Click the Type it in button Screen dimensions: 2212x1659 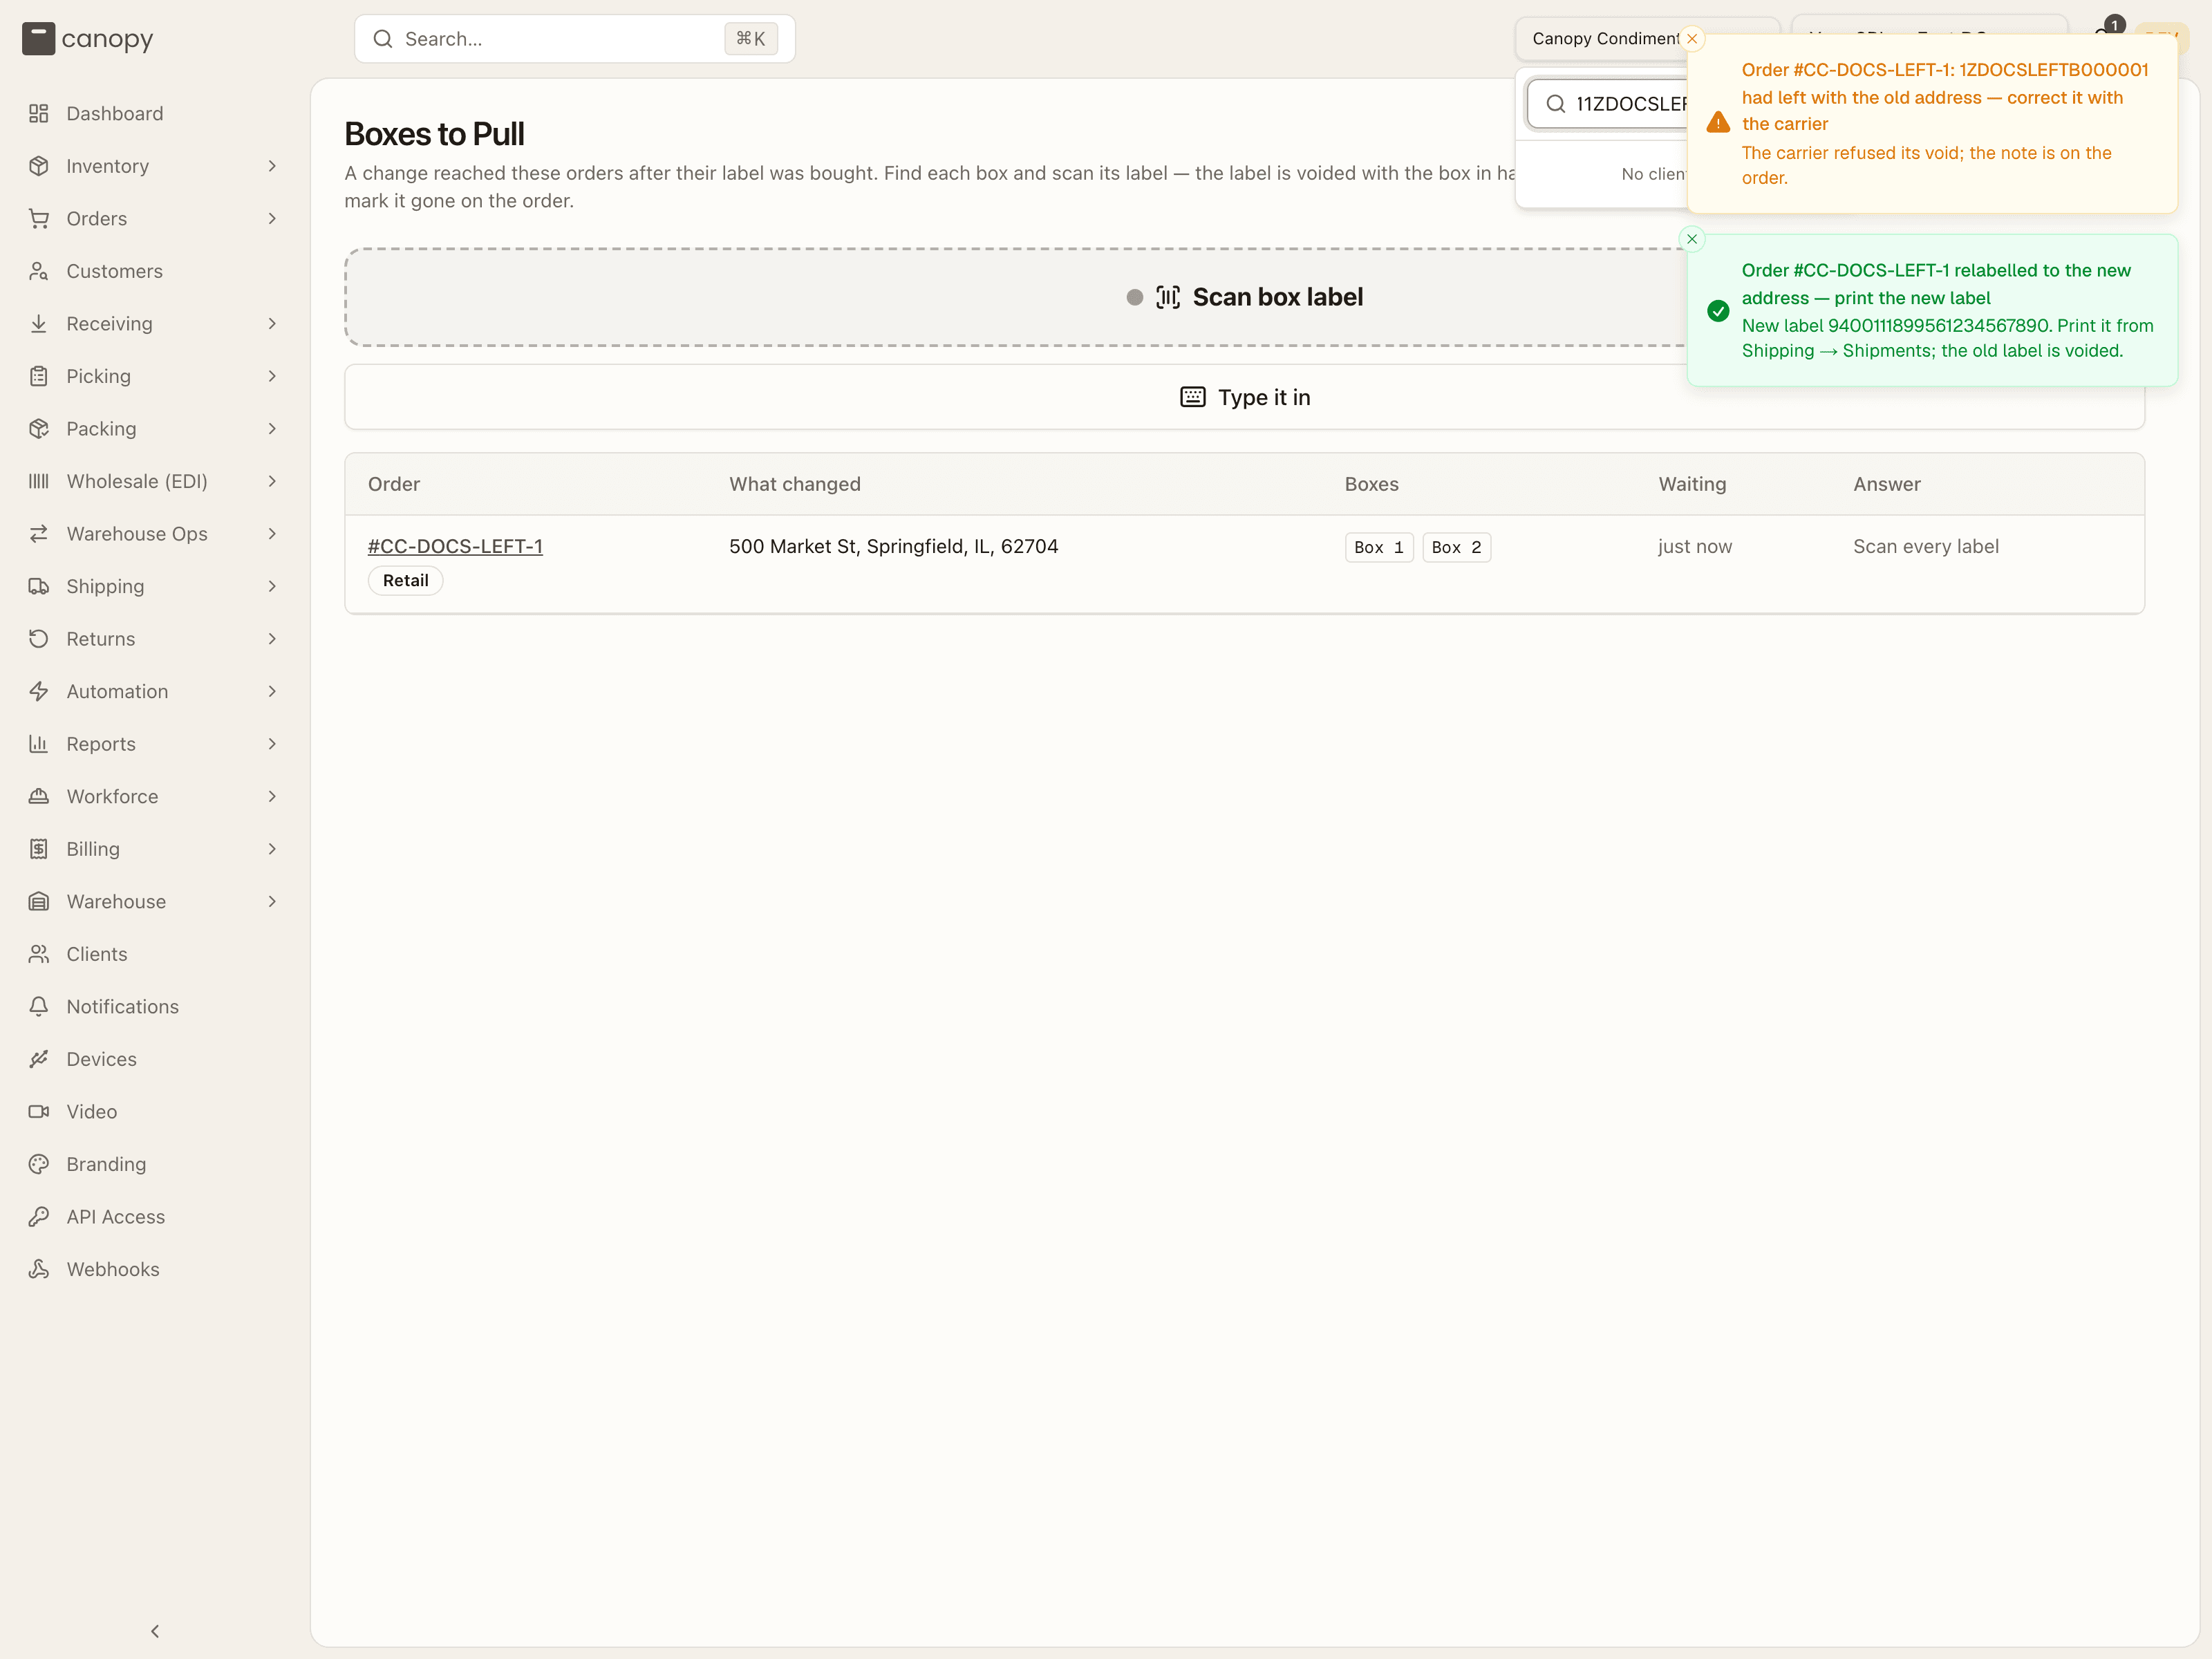pyautogui.click(x=1244, y=397)
